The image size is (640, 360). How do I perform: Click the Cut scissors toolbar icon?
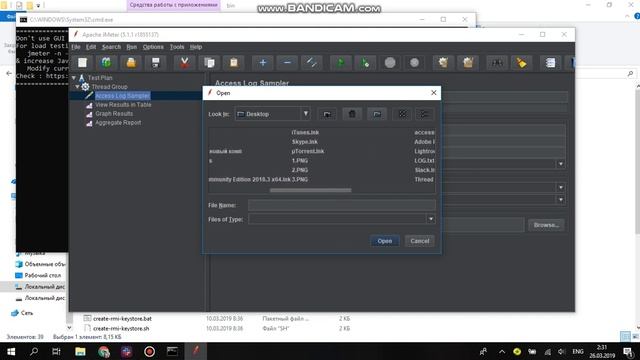(x=184, y=63)
